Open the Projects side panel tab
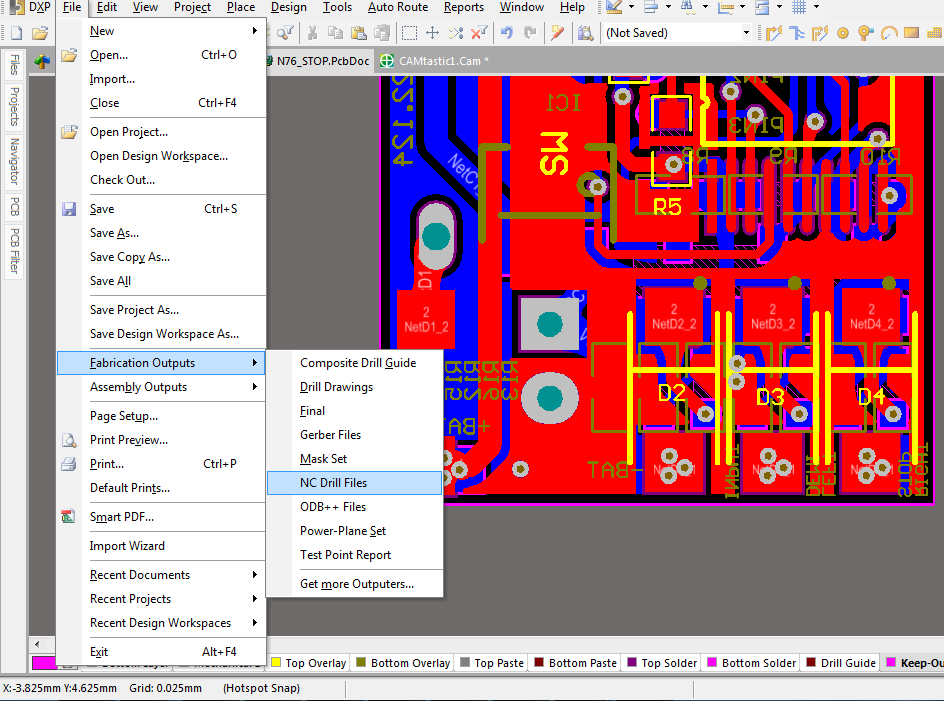The width and height of the screenshot is (944, 701). (14, 106)
